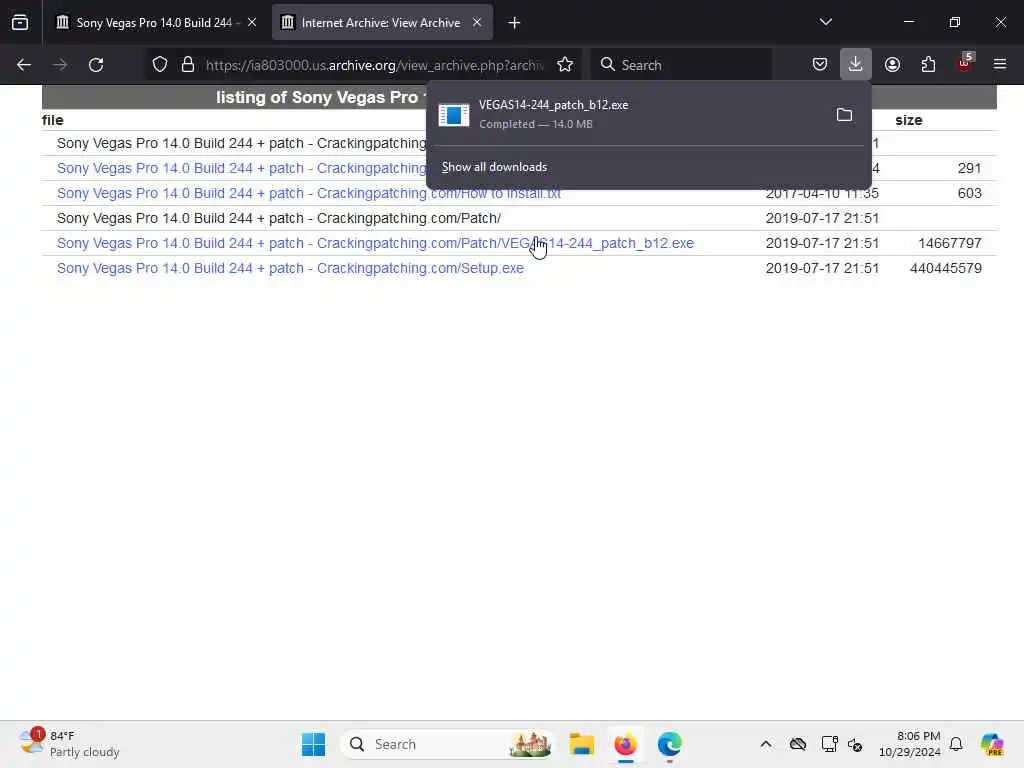
Task: Open the network display tray icon
Action: coord(829,744)
